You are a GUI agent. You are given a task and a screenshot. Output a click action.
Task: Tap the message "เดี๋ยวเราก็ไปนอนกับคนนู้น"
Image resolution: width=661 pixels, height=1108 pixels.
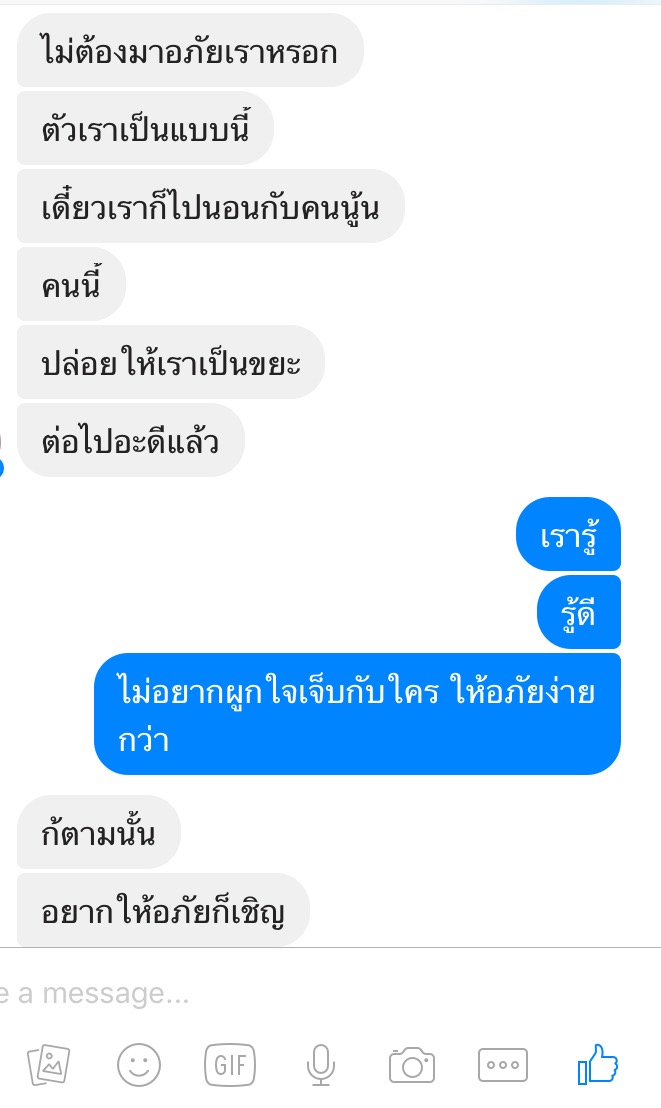[211, 206]
